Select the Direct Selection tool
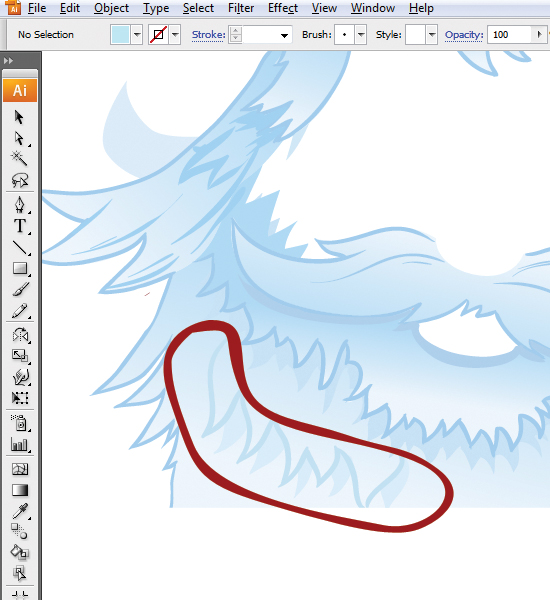Screen dimensions: 550x600 (x=19, y=139)
